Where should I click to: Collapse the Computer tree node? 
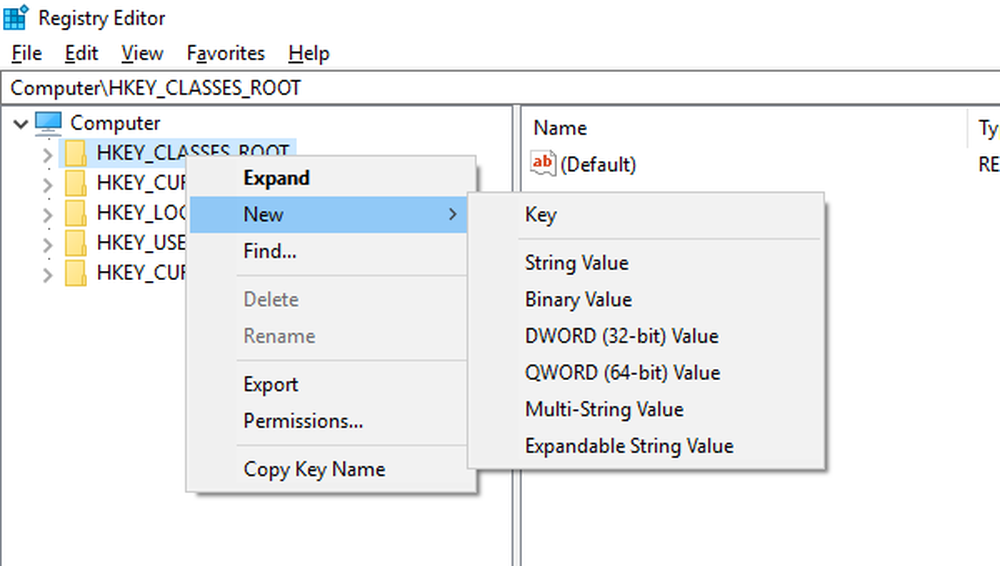point(21,123)
